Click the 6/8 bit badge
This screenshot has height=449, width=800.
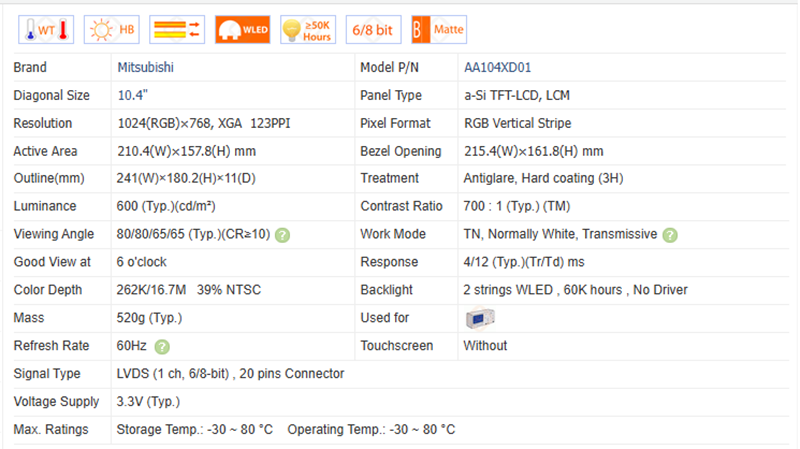[x=373, y=30]
